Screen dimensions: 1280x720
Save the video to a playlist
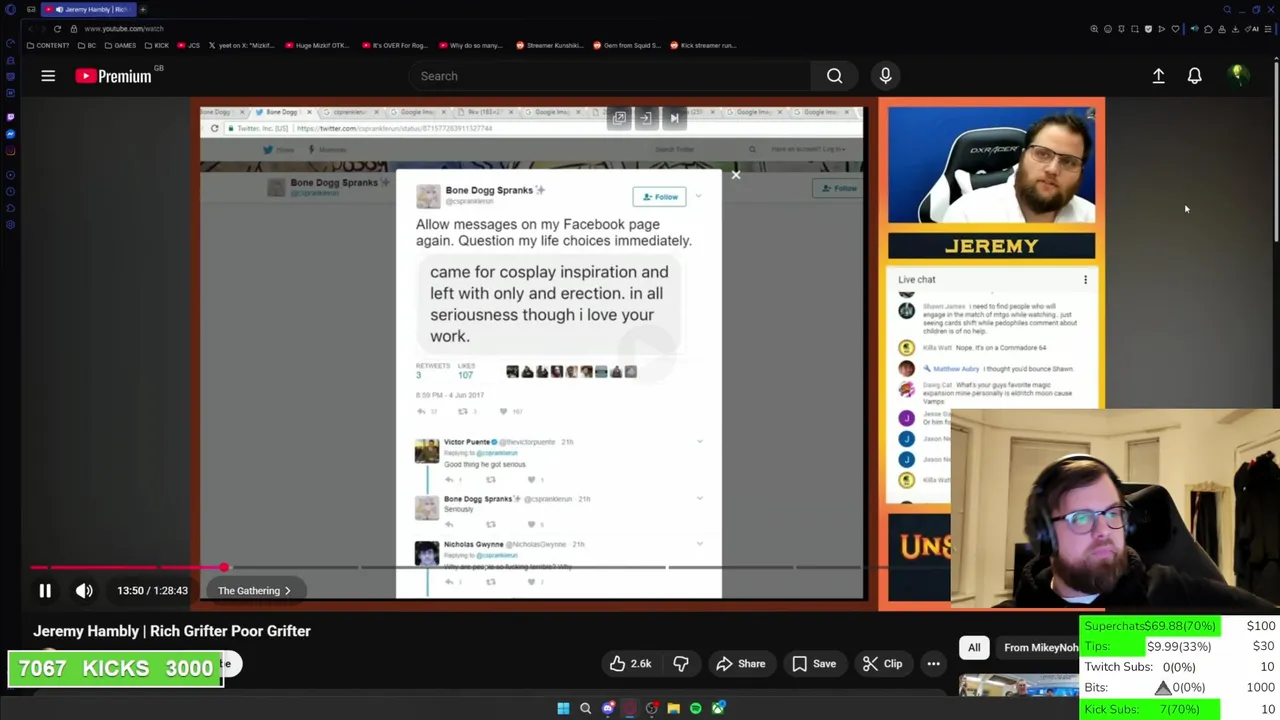click(814, 664)
